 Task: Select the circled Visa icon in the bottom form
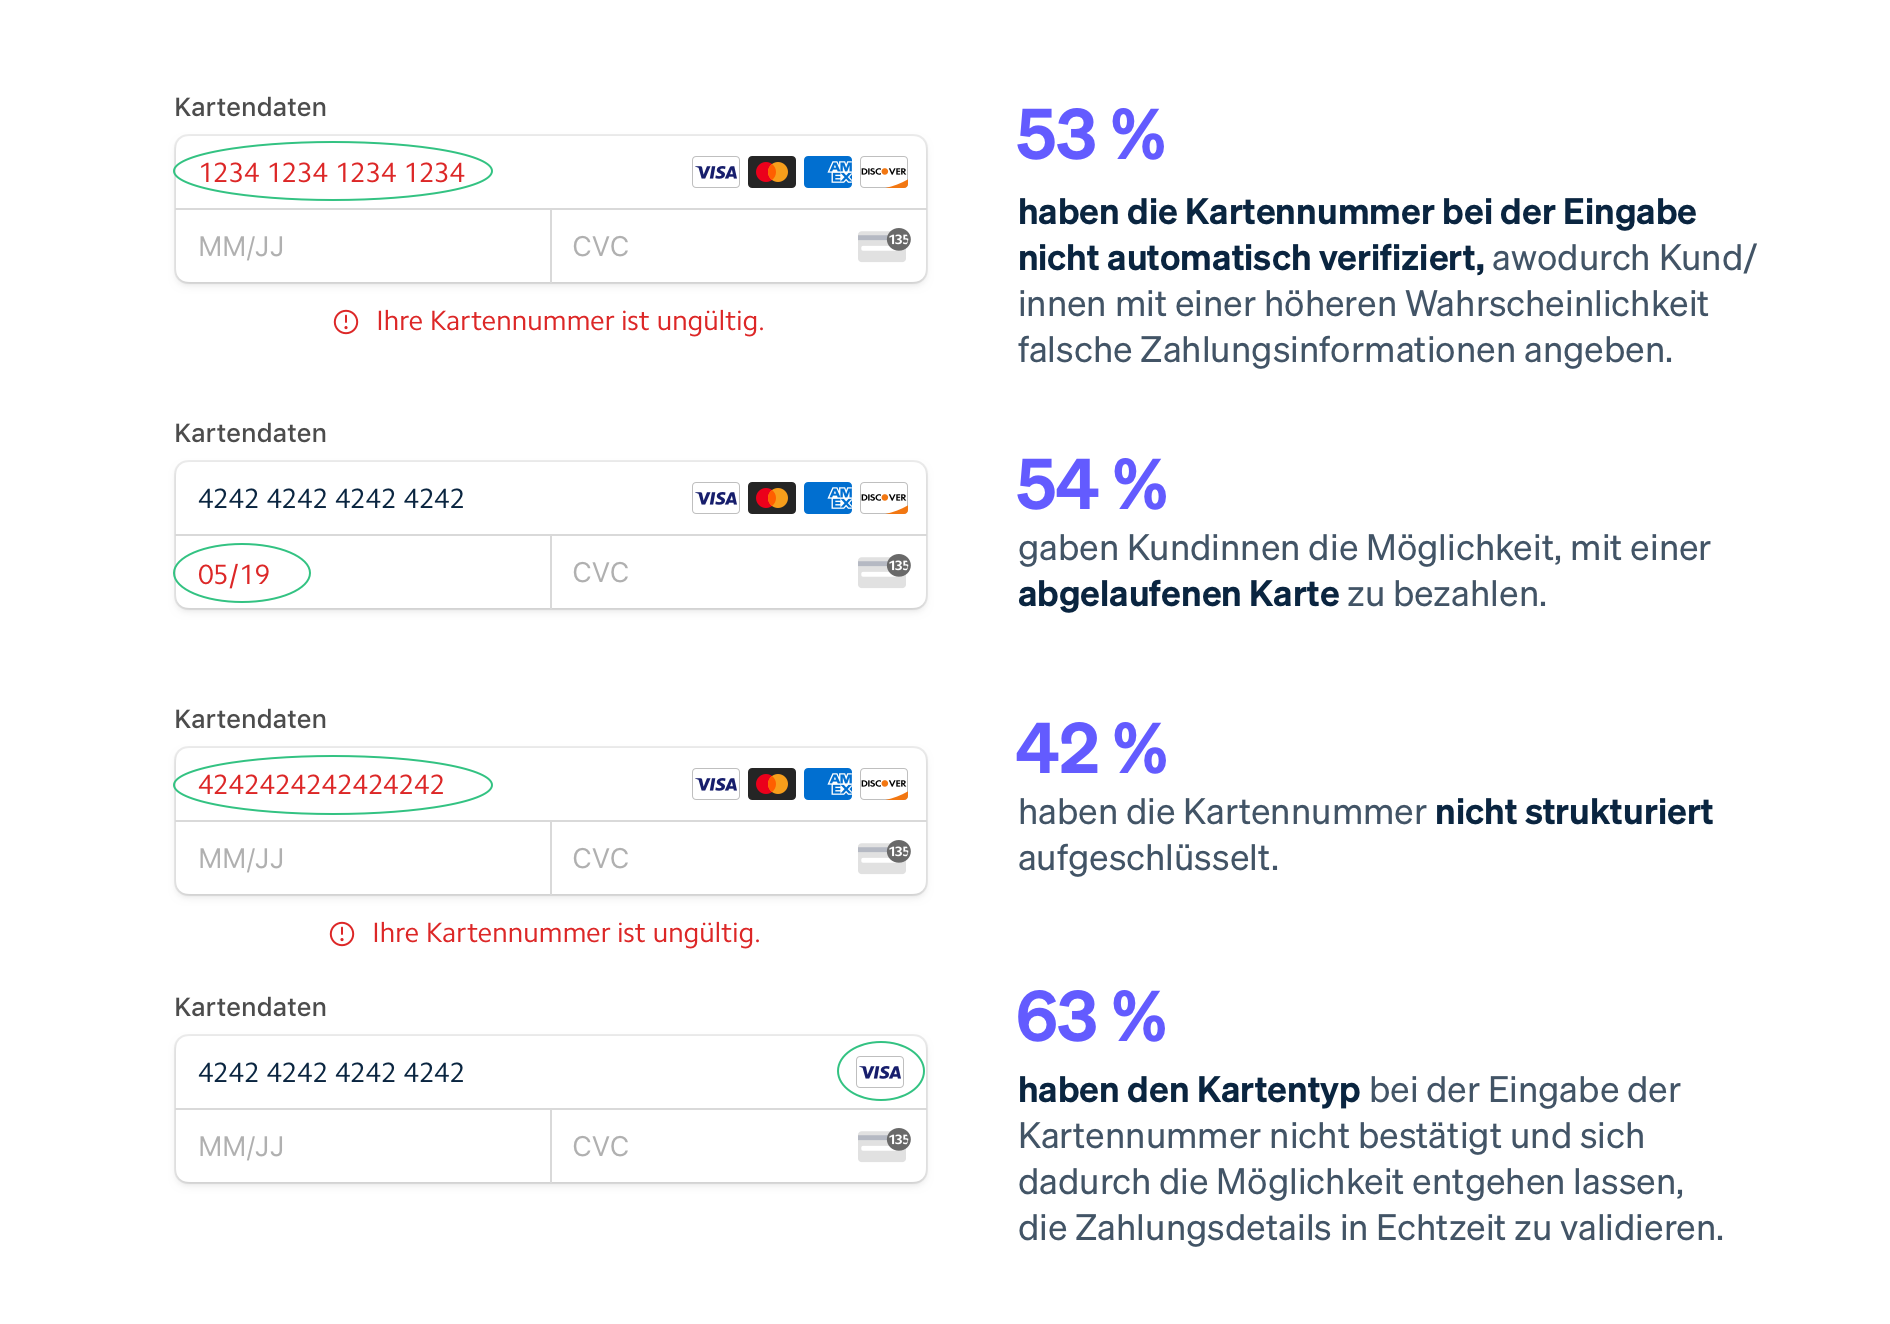[880, 1071]
